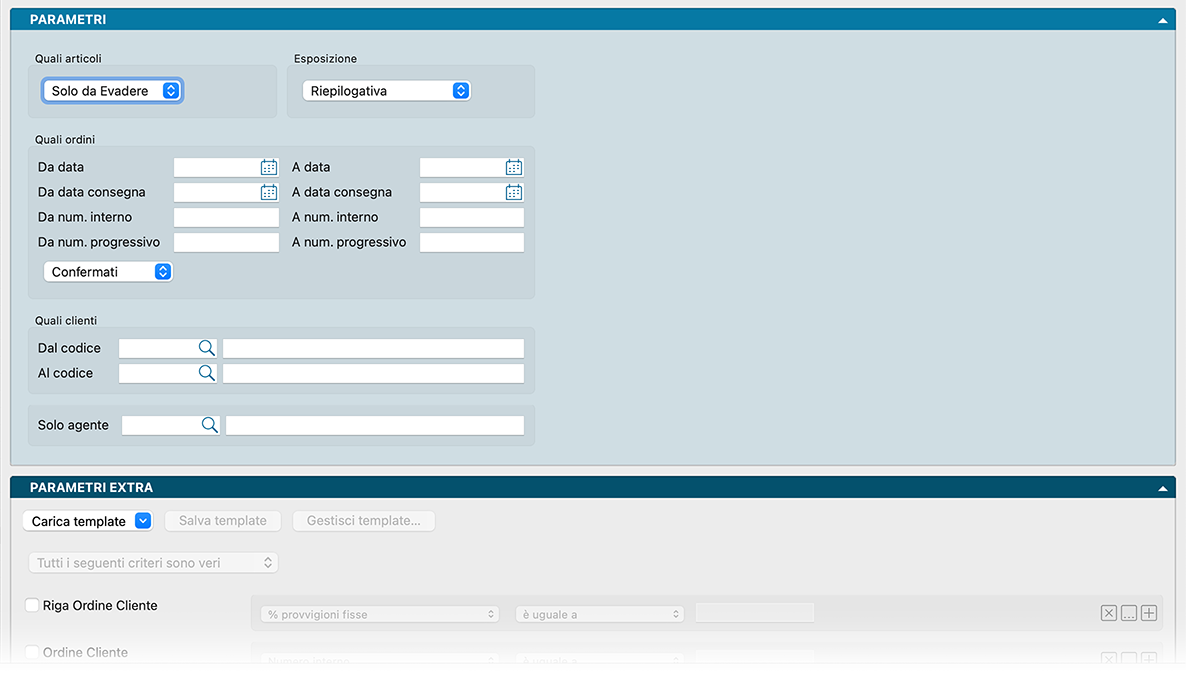1186x690 pixels.
Task: Open Carica template menu
Action: (x=87, y=521)
